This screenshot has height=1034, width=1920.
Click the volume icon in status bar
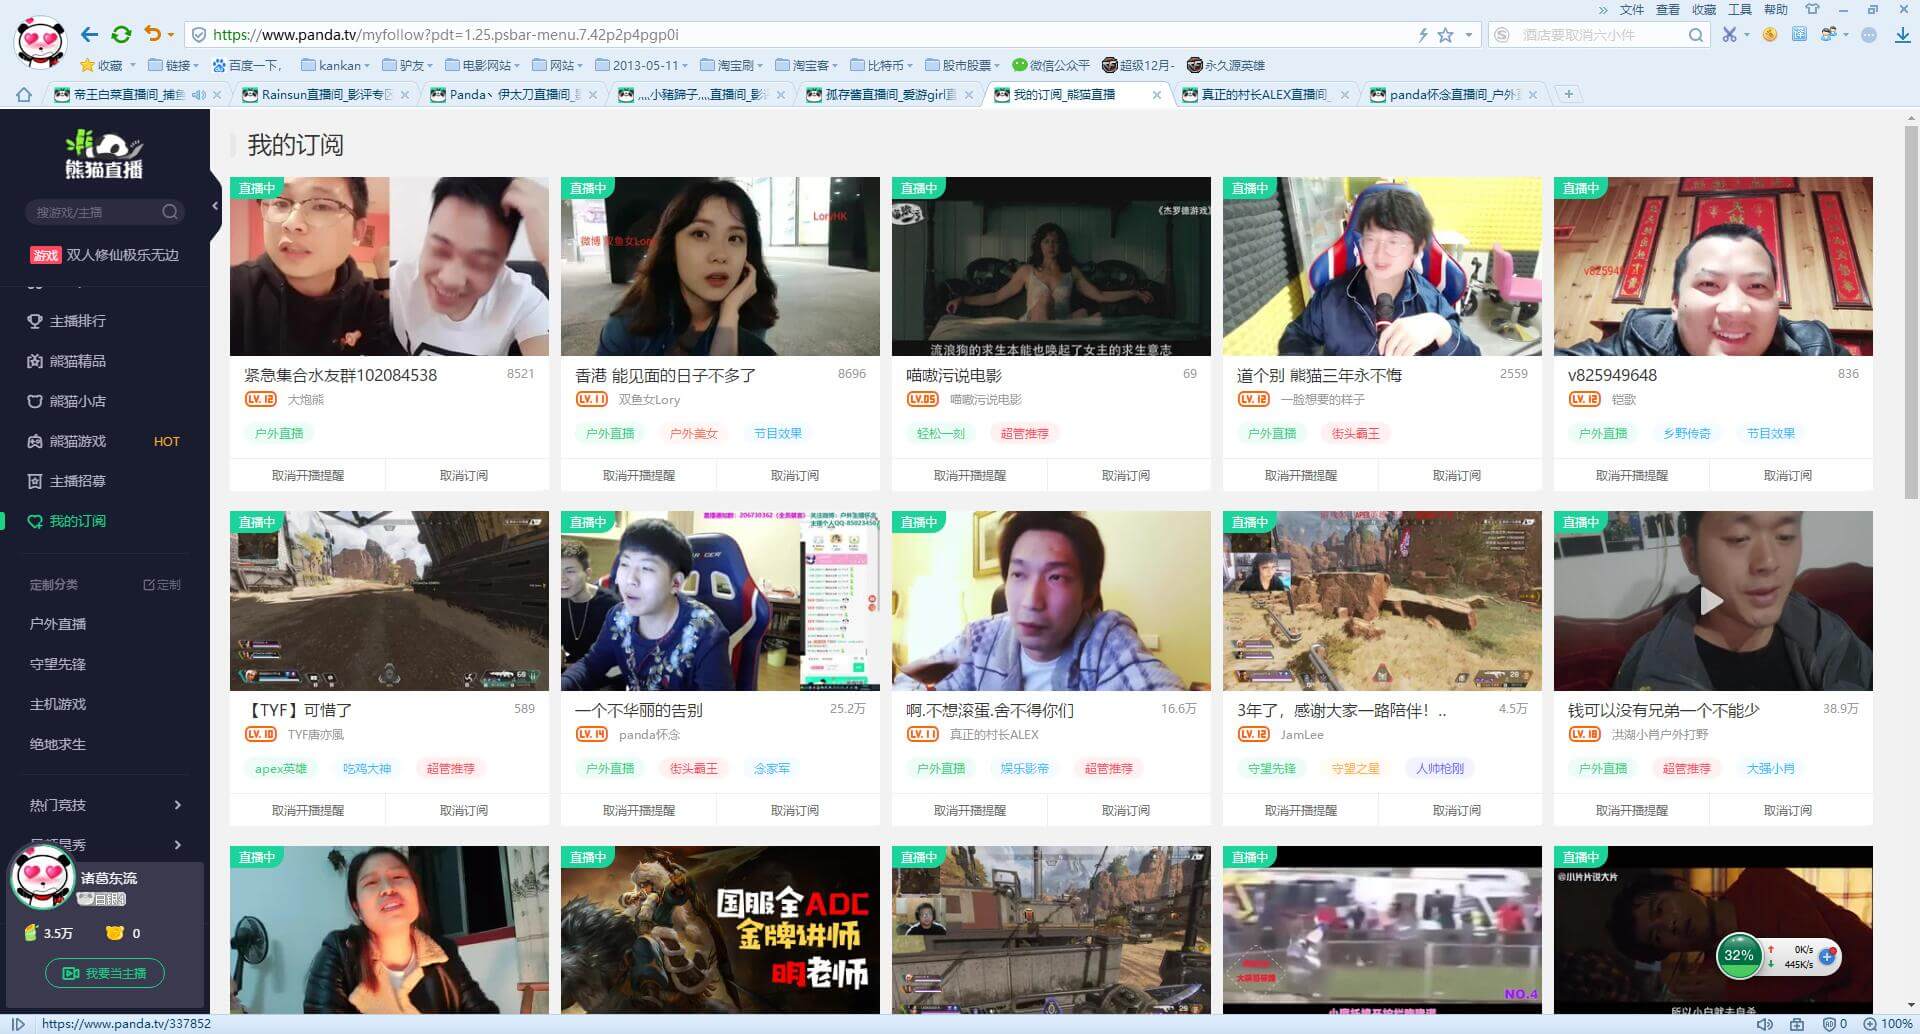pyautogui.click(x=1764, y=1024)
